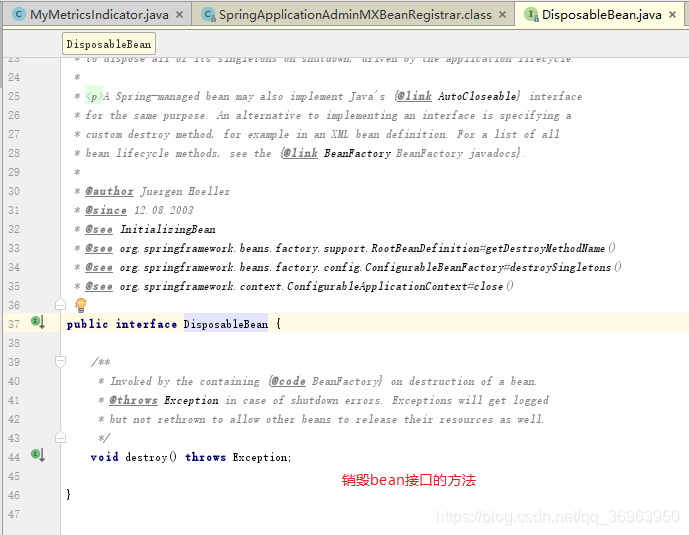Collapse the class javadoc fold at line 36

click(x=60, y=304)
